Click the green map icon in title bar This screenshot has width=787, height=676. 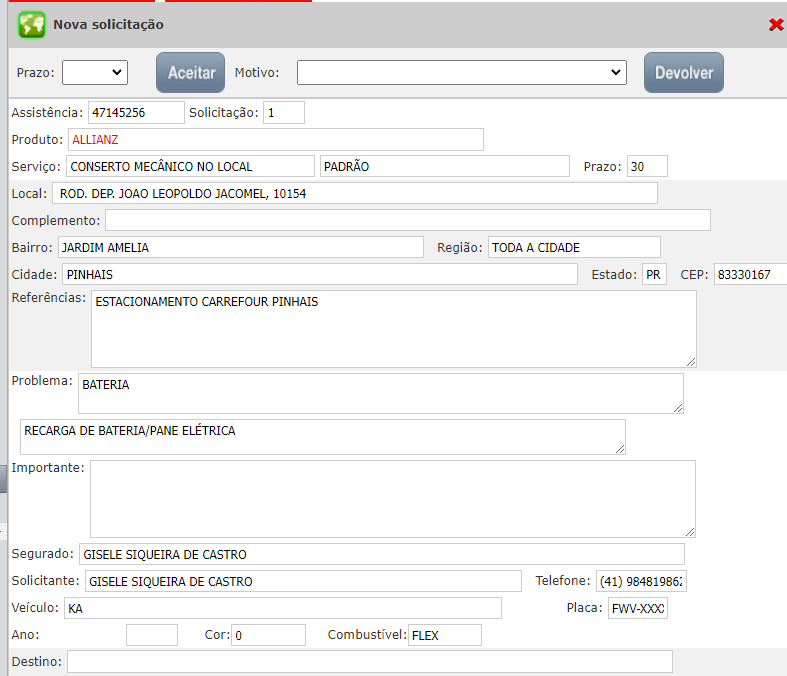click(32, 24)
